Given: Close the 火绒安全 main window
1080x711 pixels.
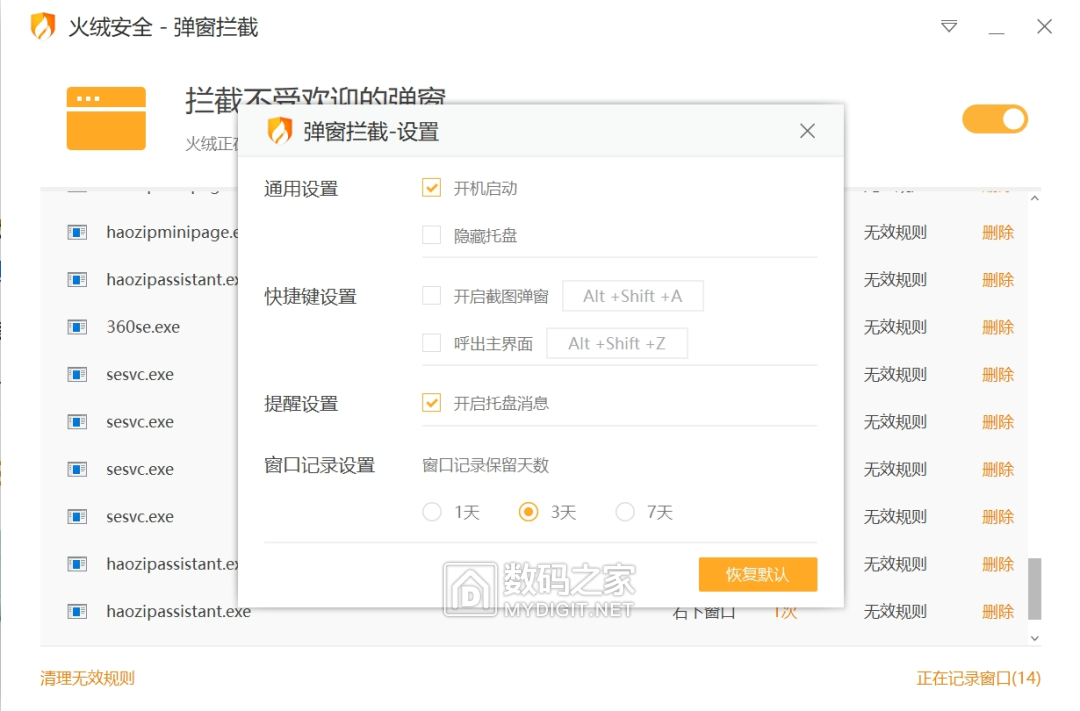Looking at the screenshot, I should [1044, 26].
